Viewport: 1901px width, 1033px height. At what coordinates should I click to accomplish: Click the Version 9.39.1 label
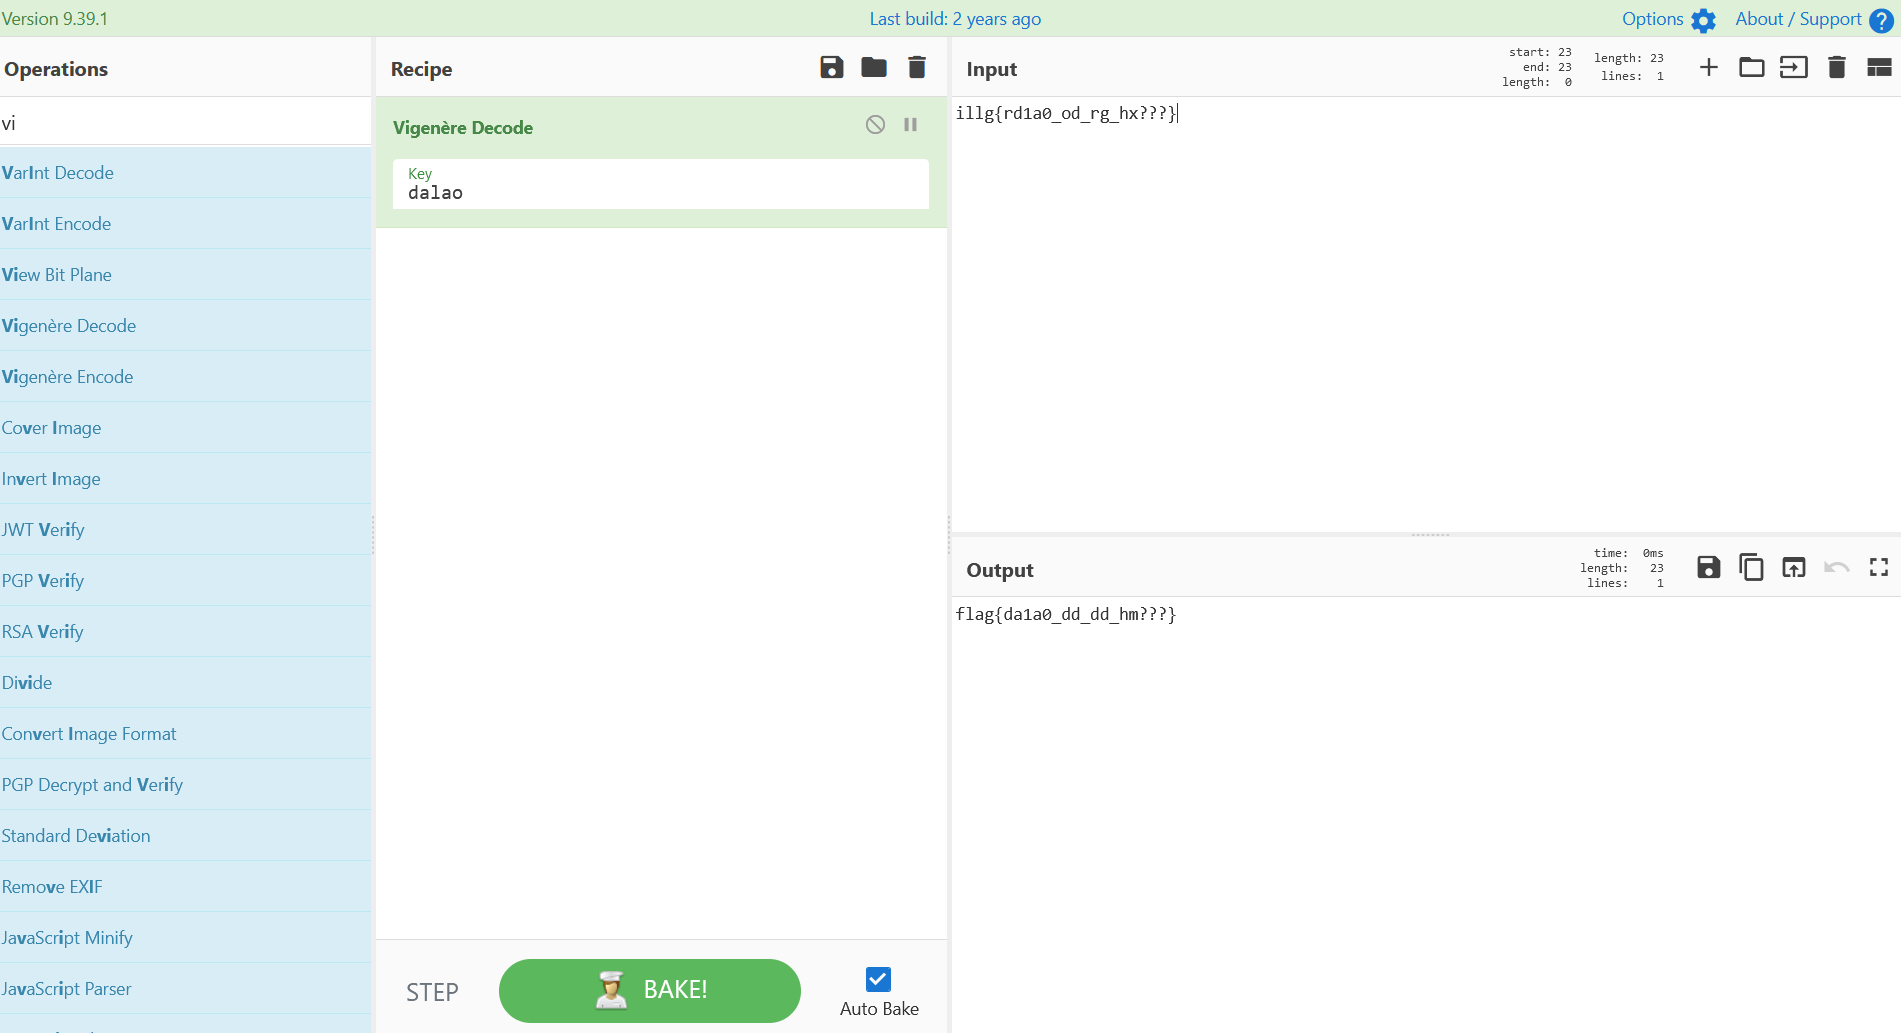coord(55,19)
